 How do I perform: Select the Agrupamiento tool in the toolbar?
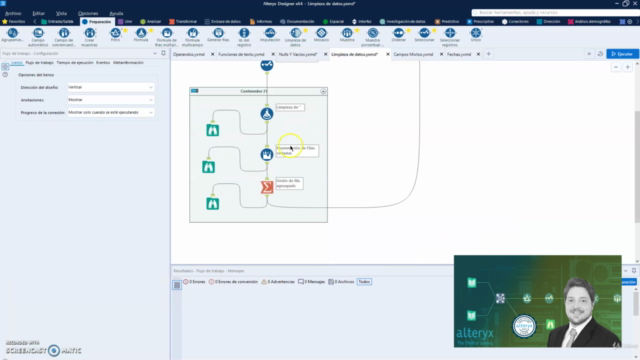tap(12, 36)
